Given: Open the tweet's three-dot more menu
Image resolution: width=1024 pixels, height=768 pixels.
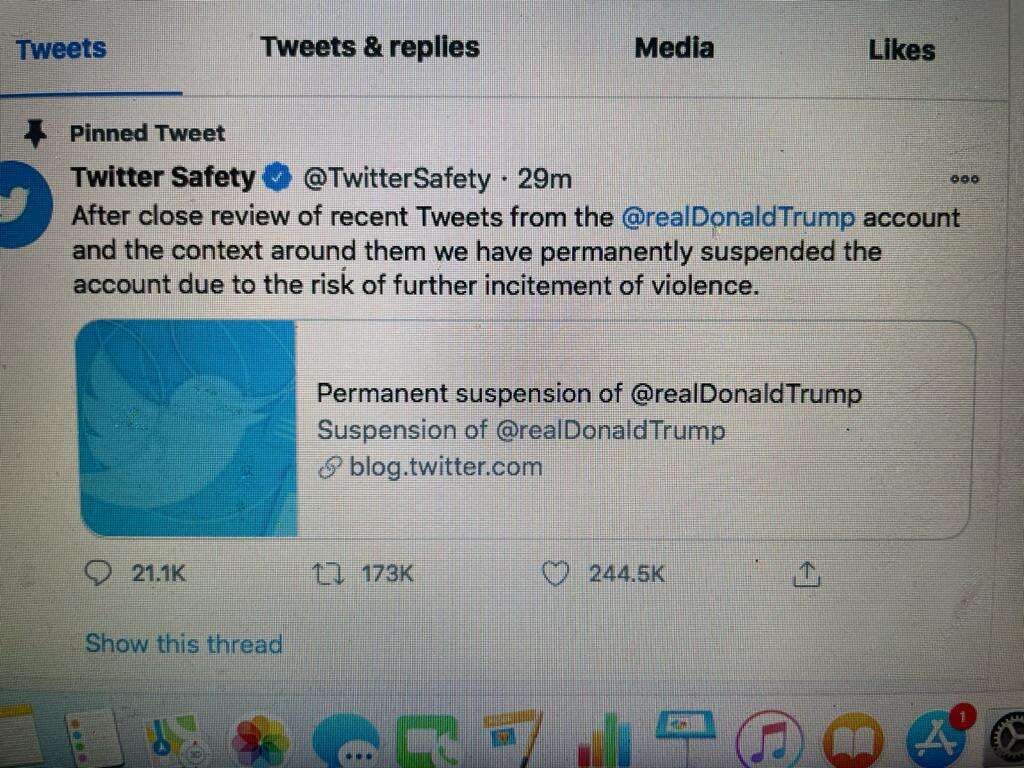Looking at the screenshot, I should click(x=964, y=180).
